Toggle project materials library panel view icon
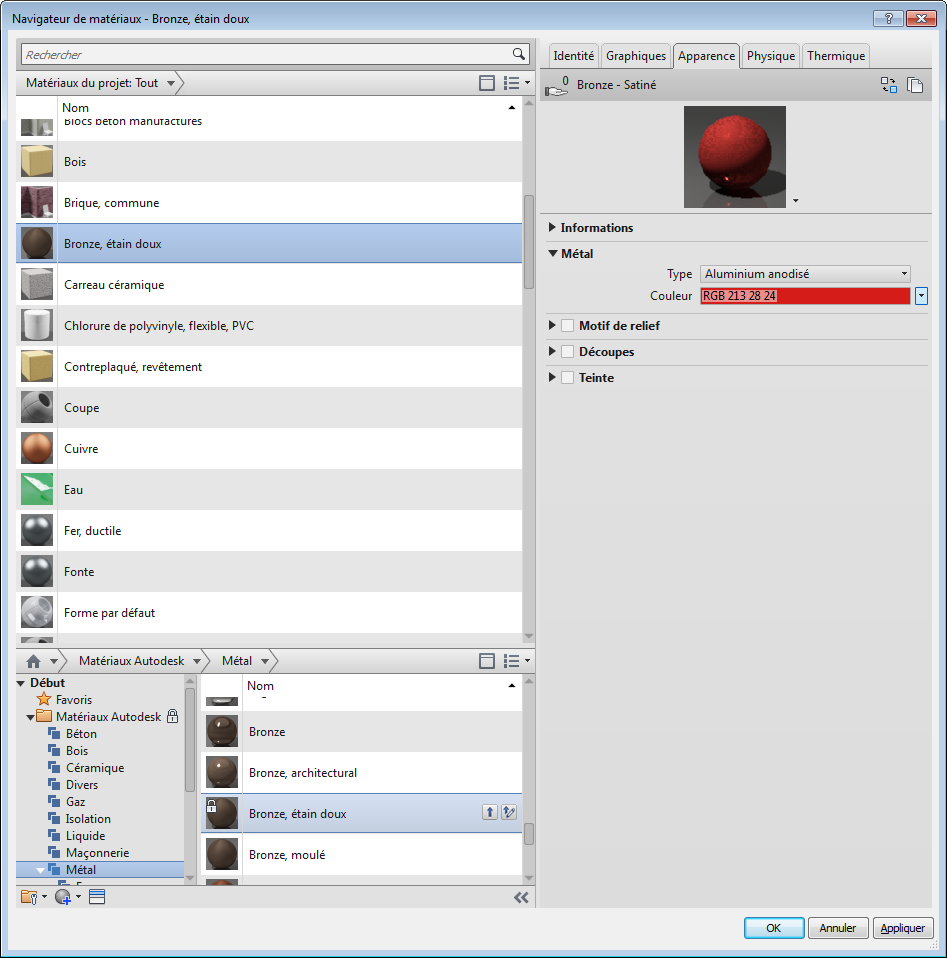 point(487,82)
